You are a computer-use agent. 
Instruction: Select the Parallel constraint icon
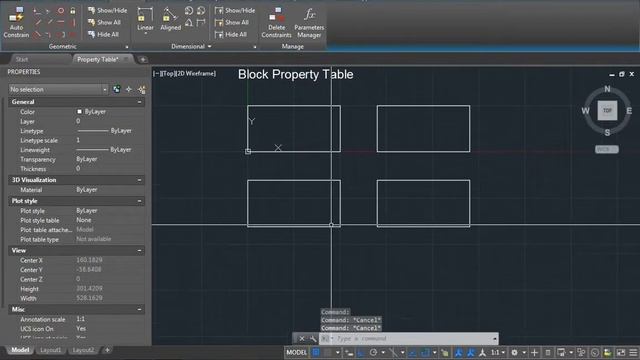(x=37, y=22)
